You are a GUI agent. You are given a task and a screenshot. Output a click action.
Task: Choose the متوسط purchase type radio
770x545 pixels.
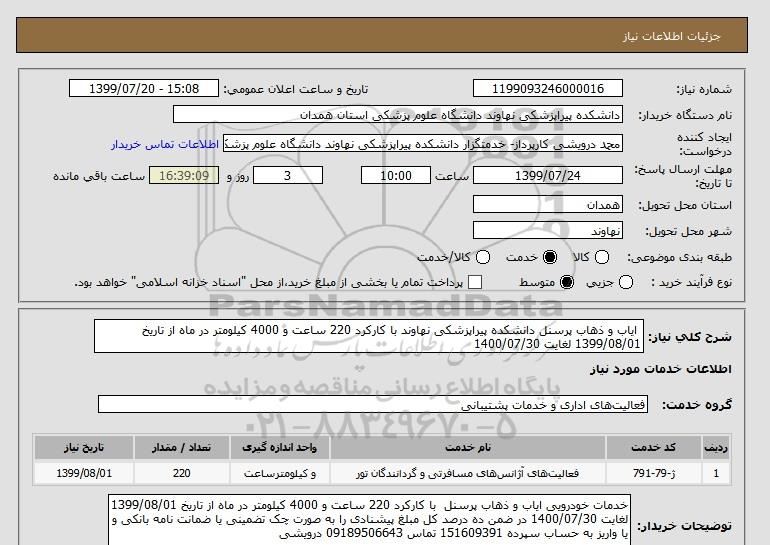(567, 282)
